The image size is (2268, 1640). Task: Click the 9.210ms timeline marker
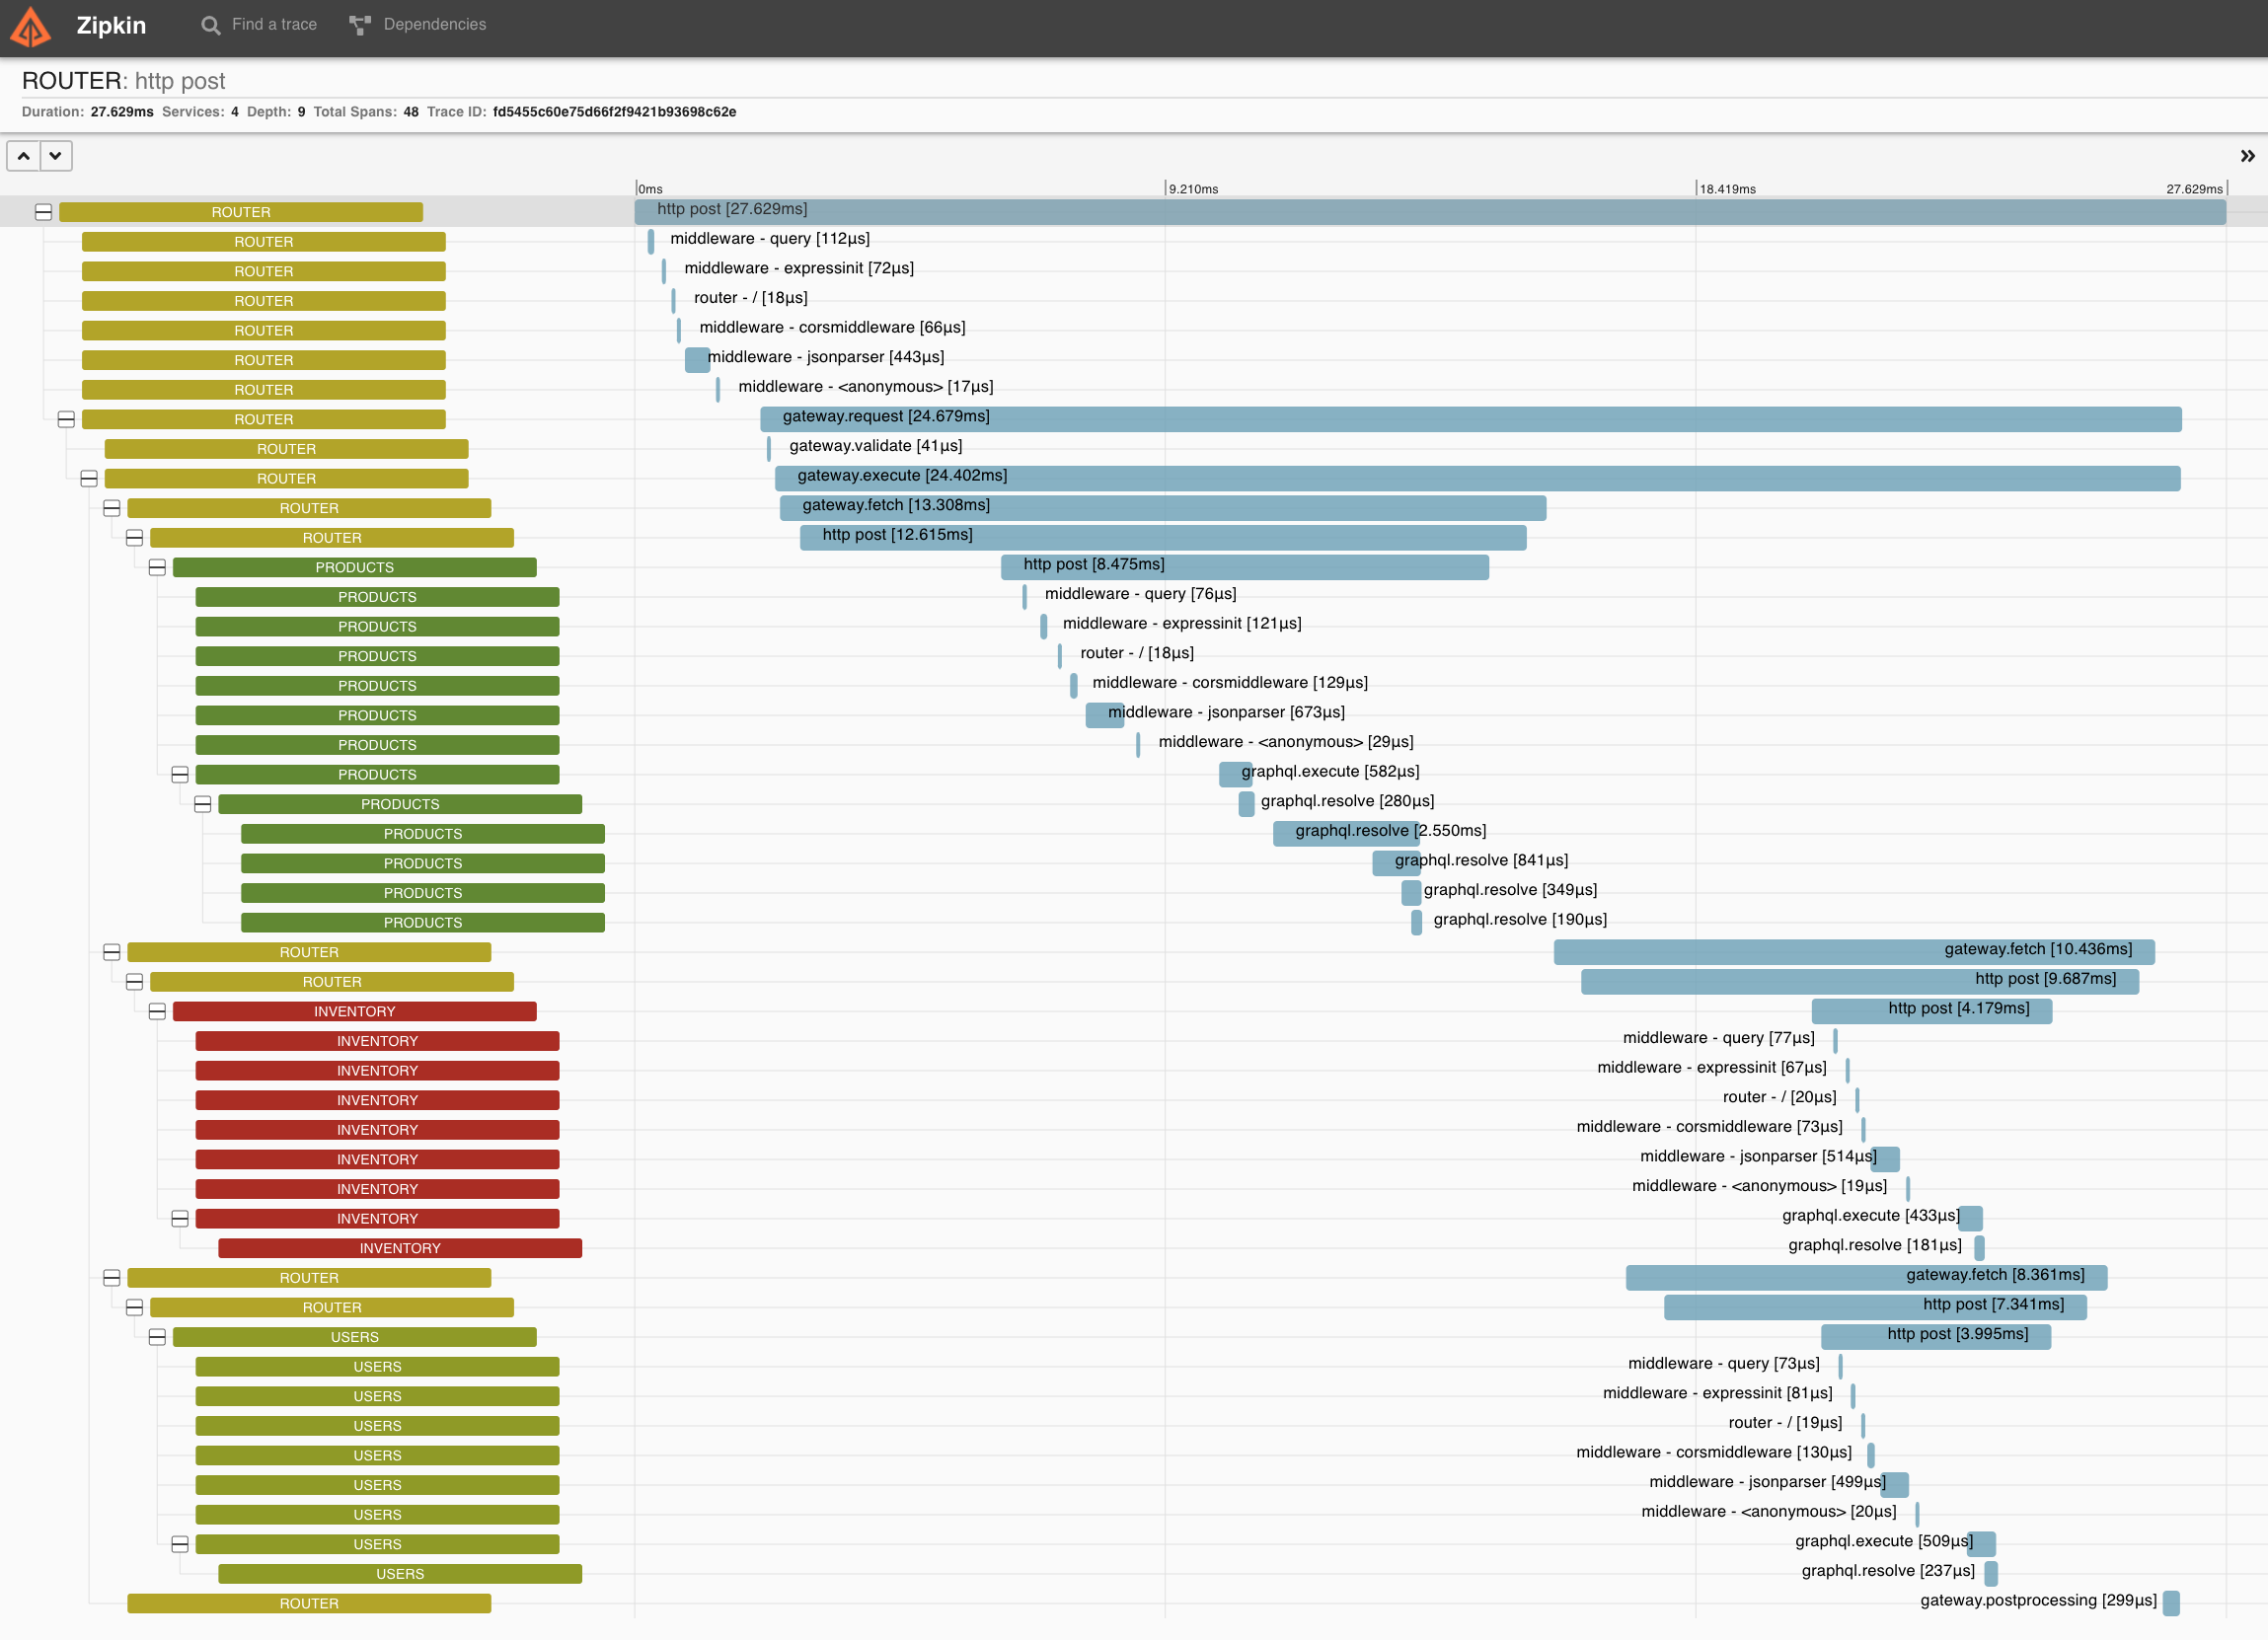(1192, 189)
